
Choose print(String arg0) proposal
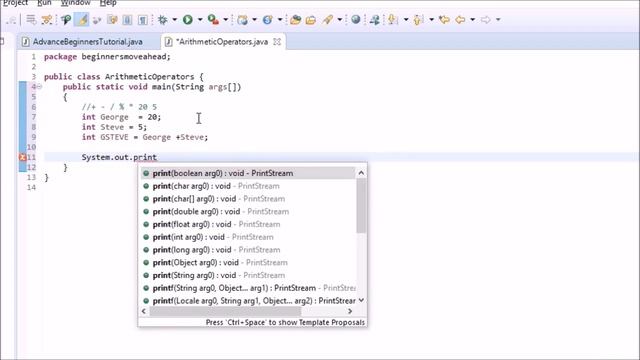click(x=248, y=275)
